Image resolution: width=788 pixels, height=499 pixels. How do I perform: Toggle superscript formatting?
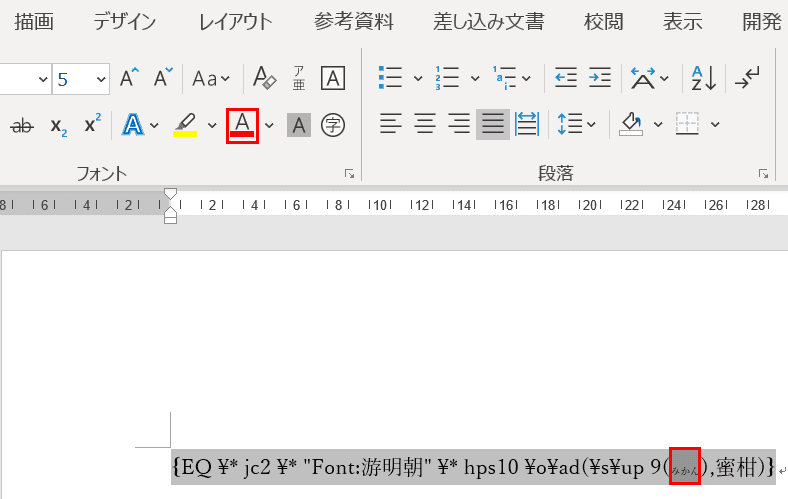coord(92,124)
